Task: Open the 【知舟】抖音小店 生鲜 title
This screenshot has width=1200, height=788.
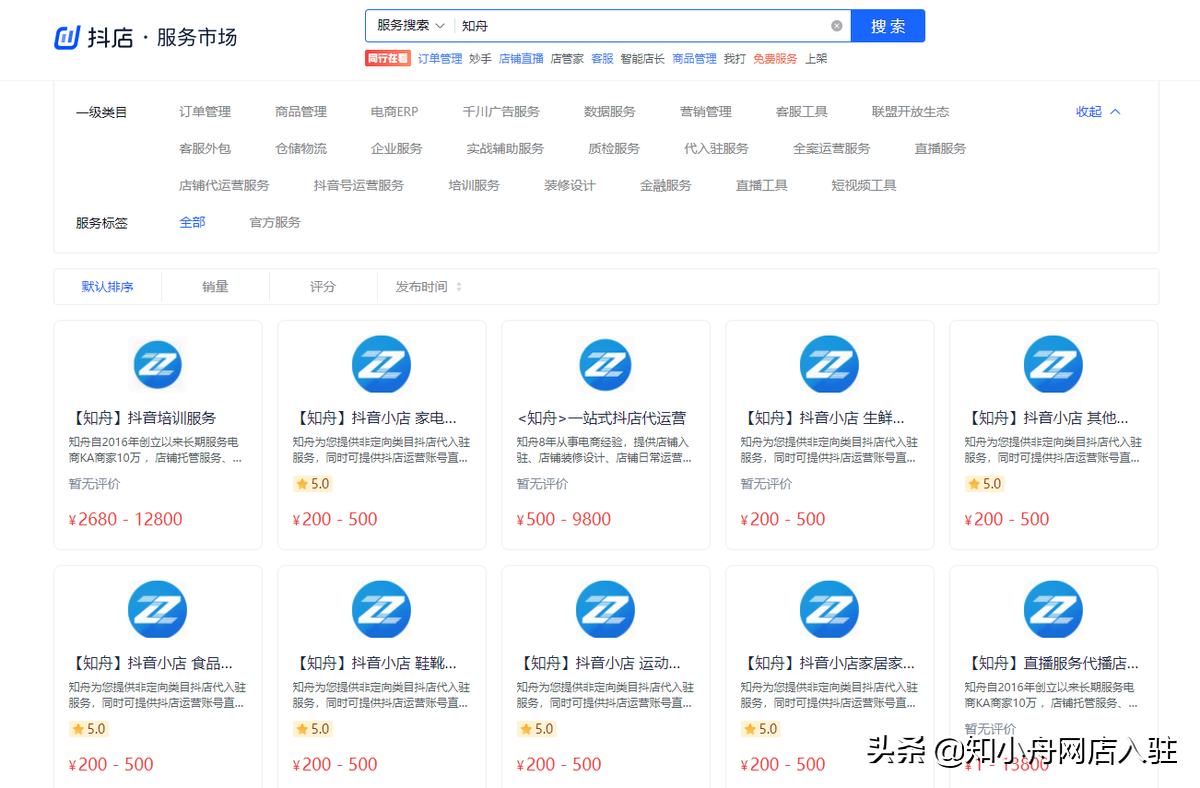Action: point(822,418)
